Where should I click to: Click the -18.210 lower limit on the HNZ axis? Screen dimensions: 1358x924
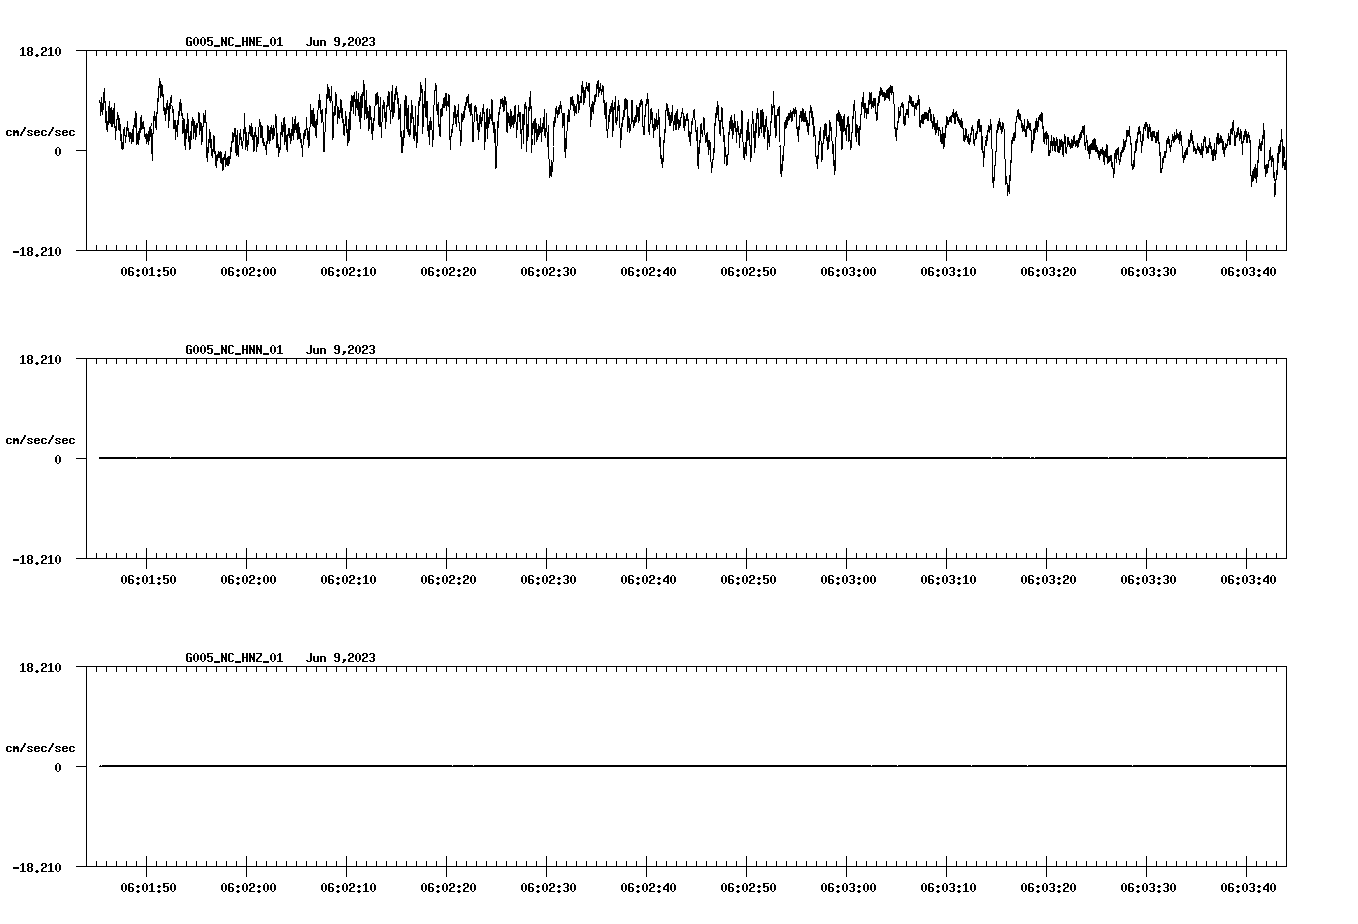37,868
